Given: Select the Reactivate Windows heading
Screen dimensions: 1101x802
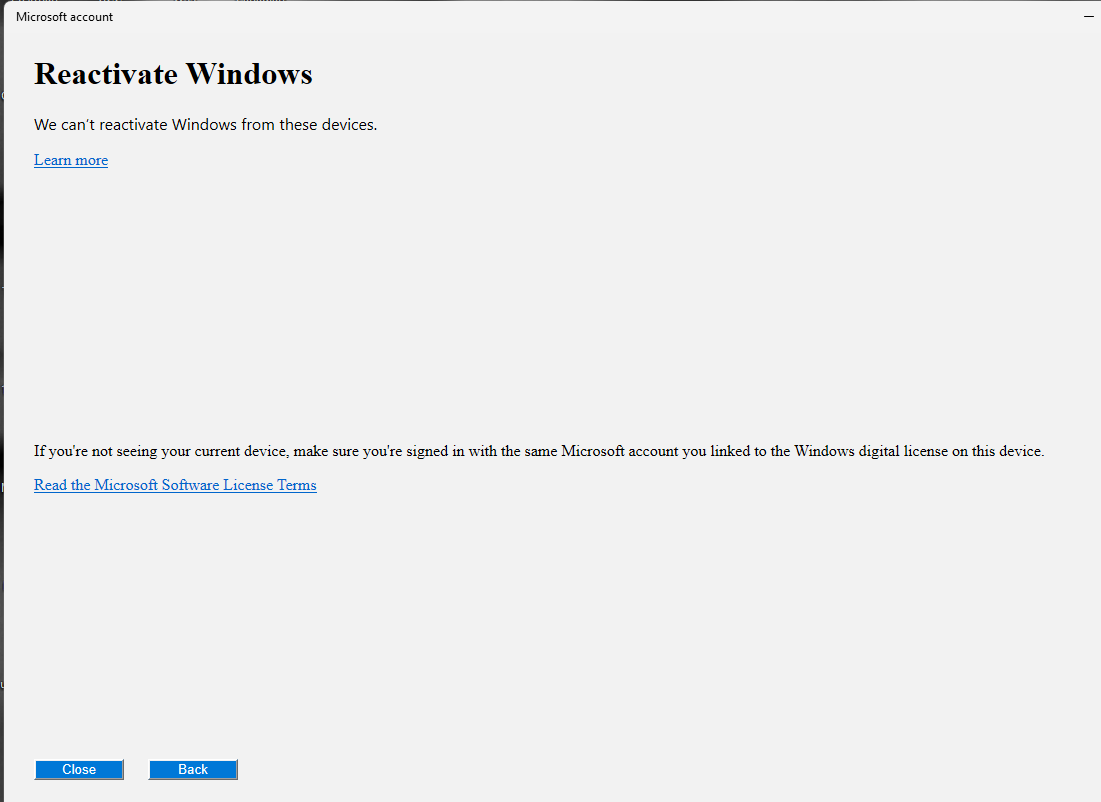Looking at the screenshot, I should 173,74.
